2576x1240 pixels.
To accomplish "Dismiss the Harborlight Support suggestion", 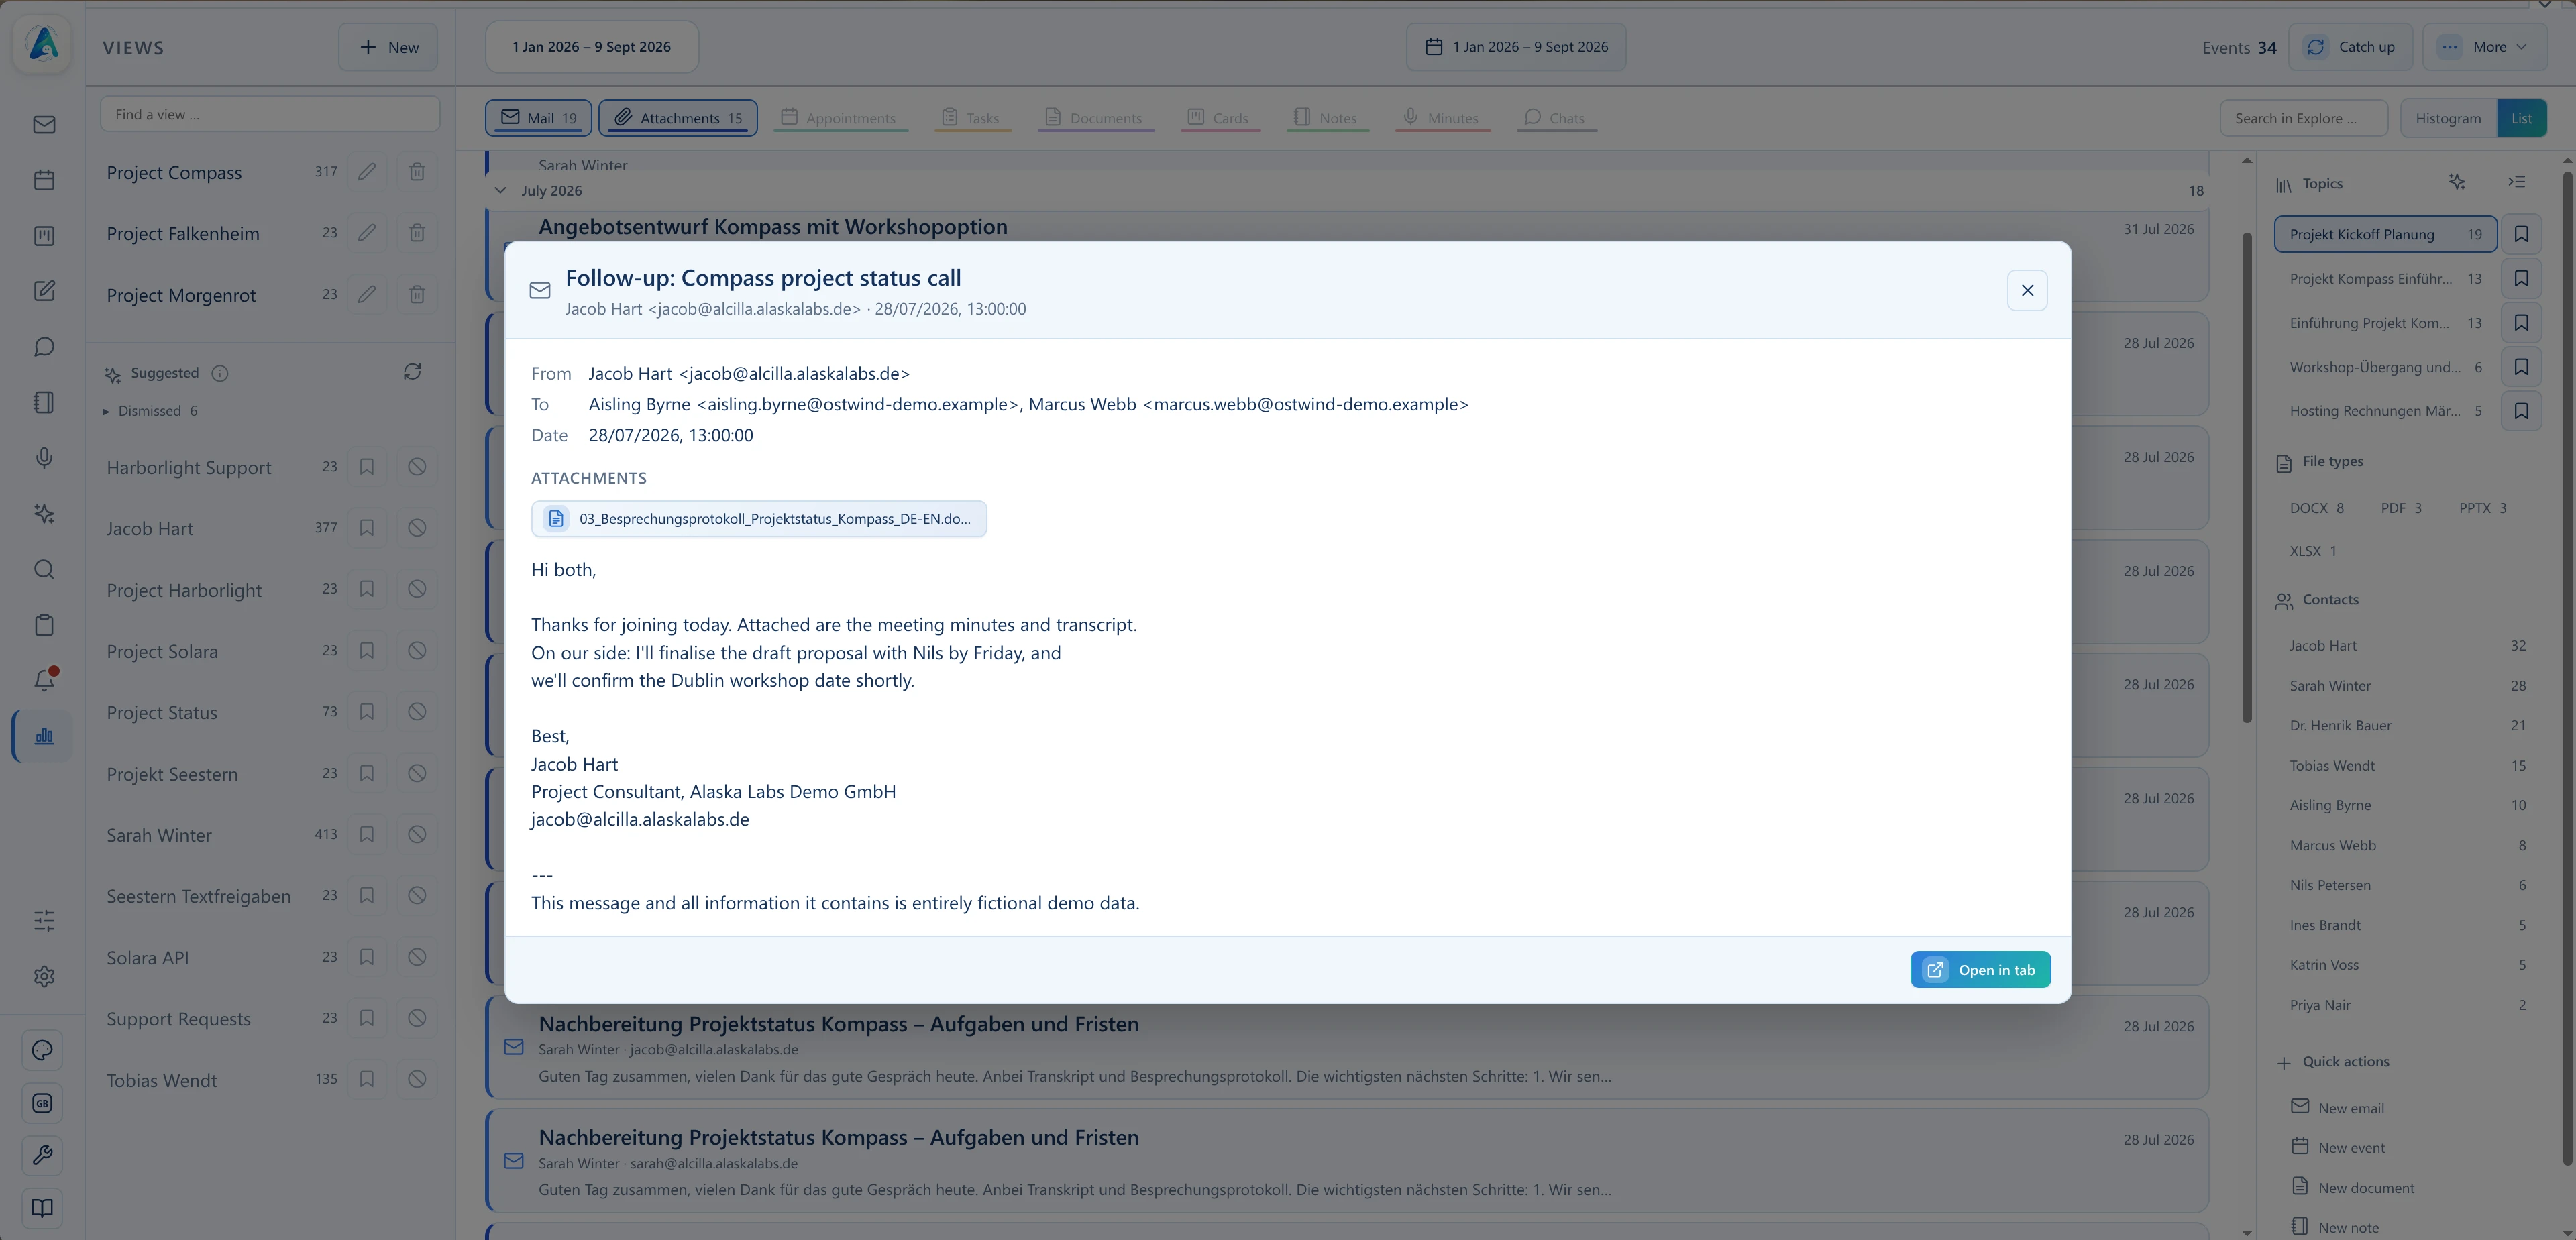I will click(x=417, y=467).
